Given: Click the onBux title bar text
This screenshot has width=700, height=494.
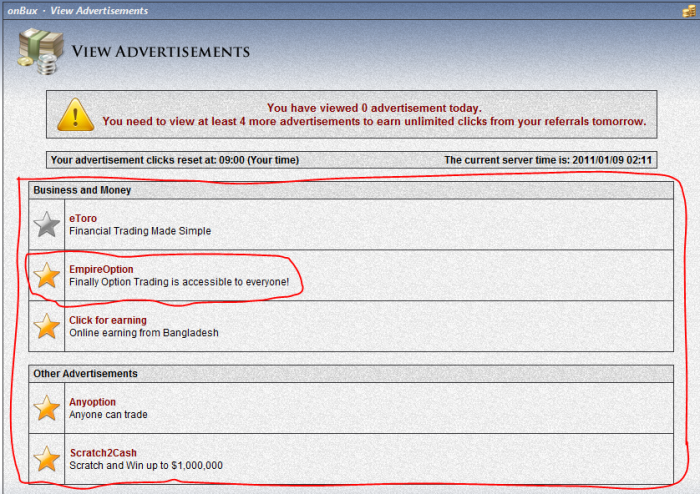Looking at the screenshot, I should [x=22, y=11].
